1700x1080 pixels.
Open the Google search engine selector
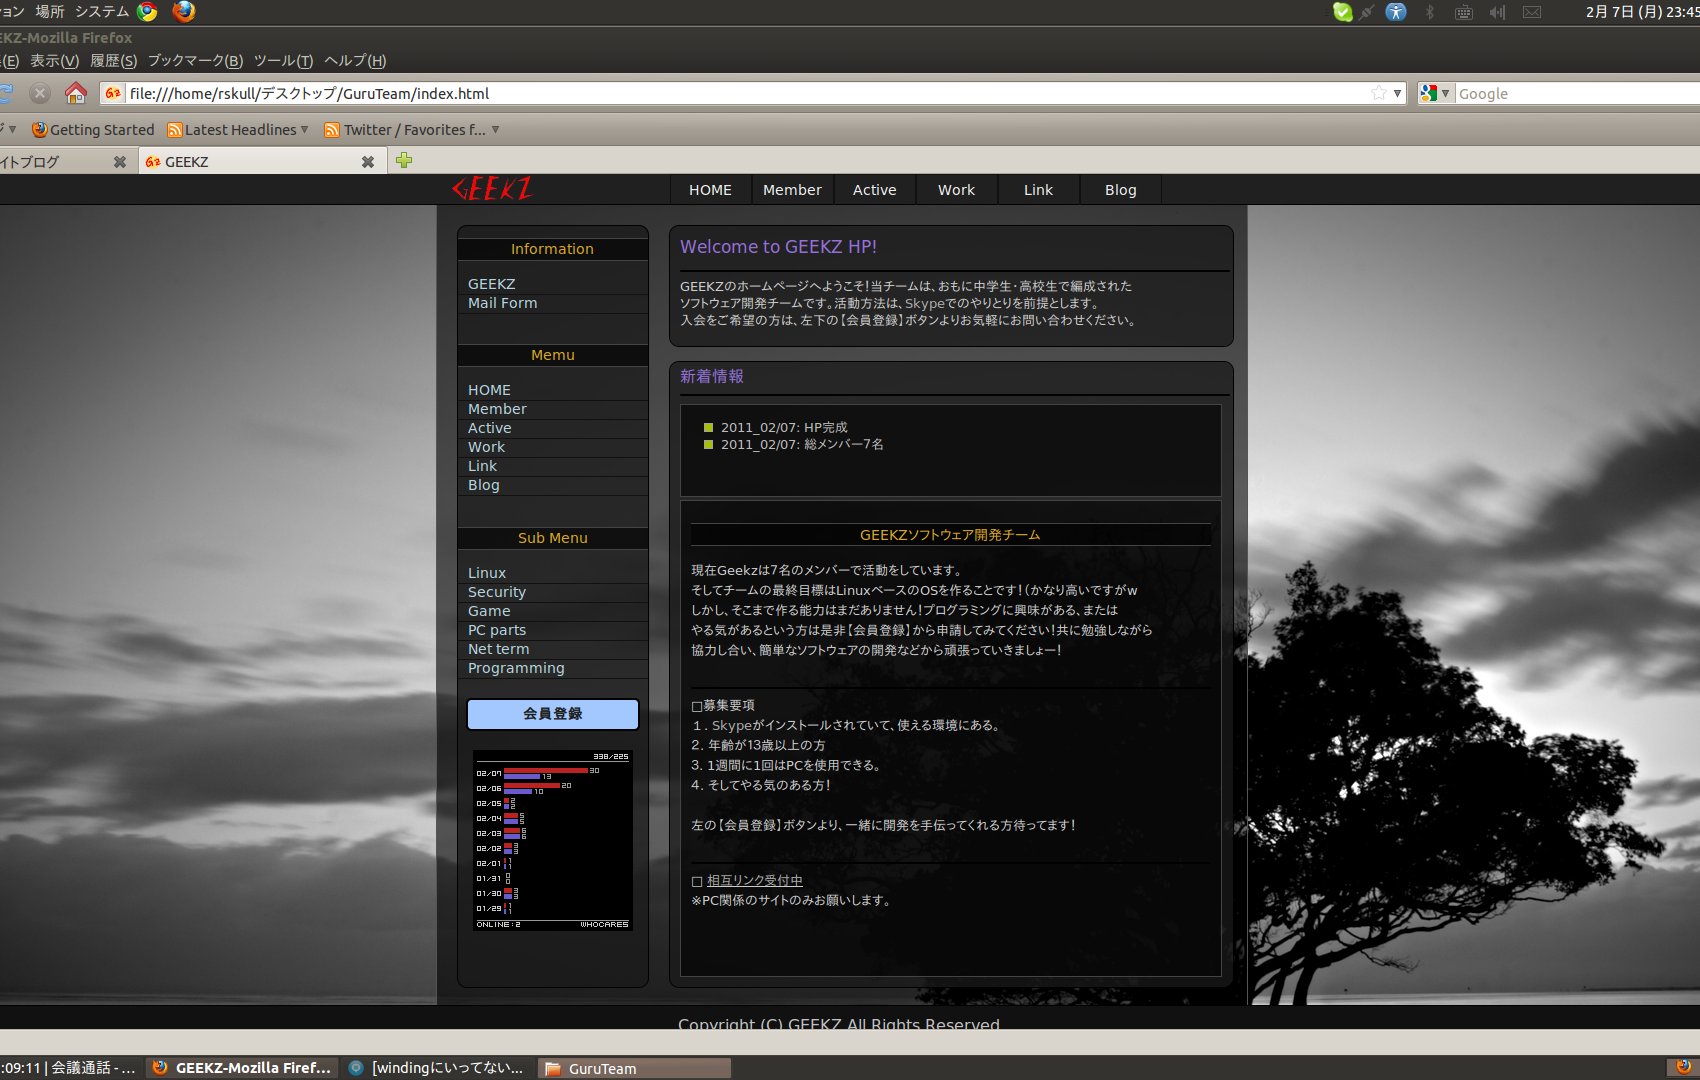[1435, 93]
